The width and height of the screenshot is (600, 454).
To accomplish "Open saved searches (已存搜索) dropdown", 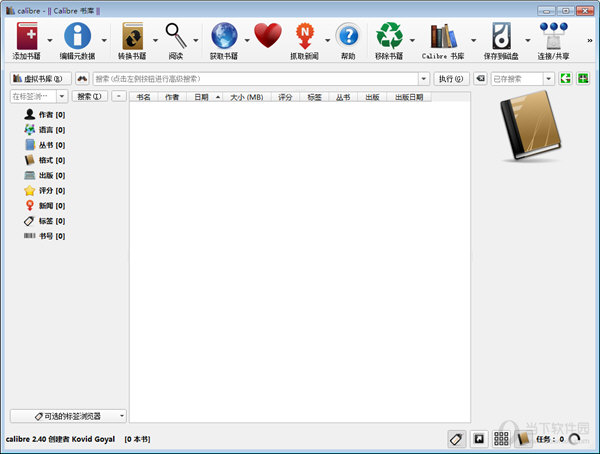I will [548, 79].
